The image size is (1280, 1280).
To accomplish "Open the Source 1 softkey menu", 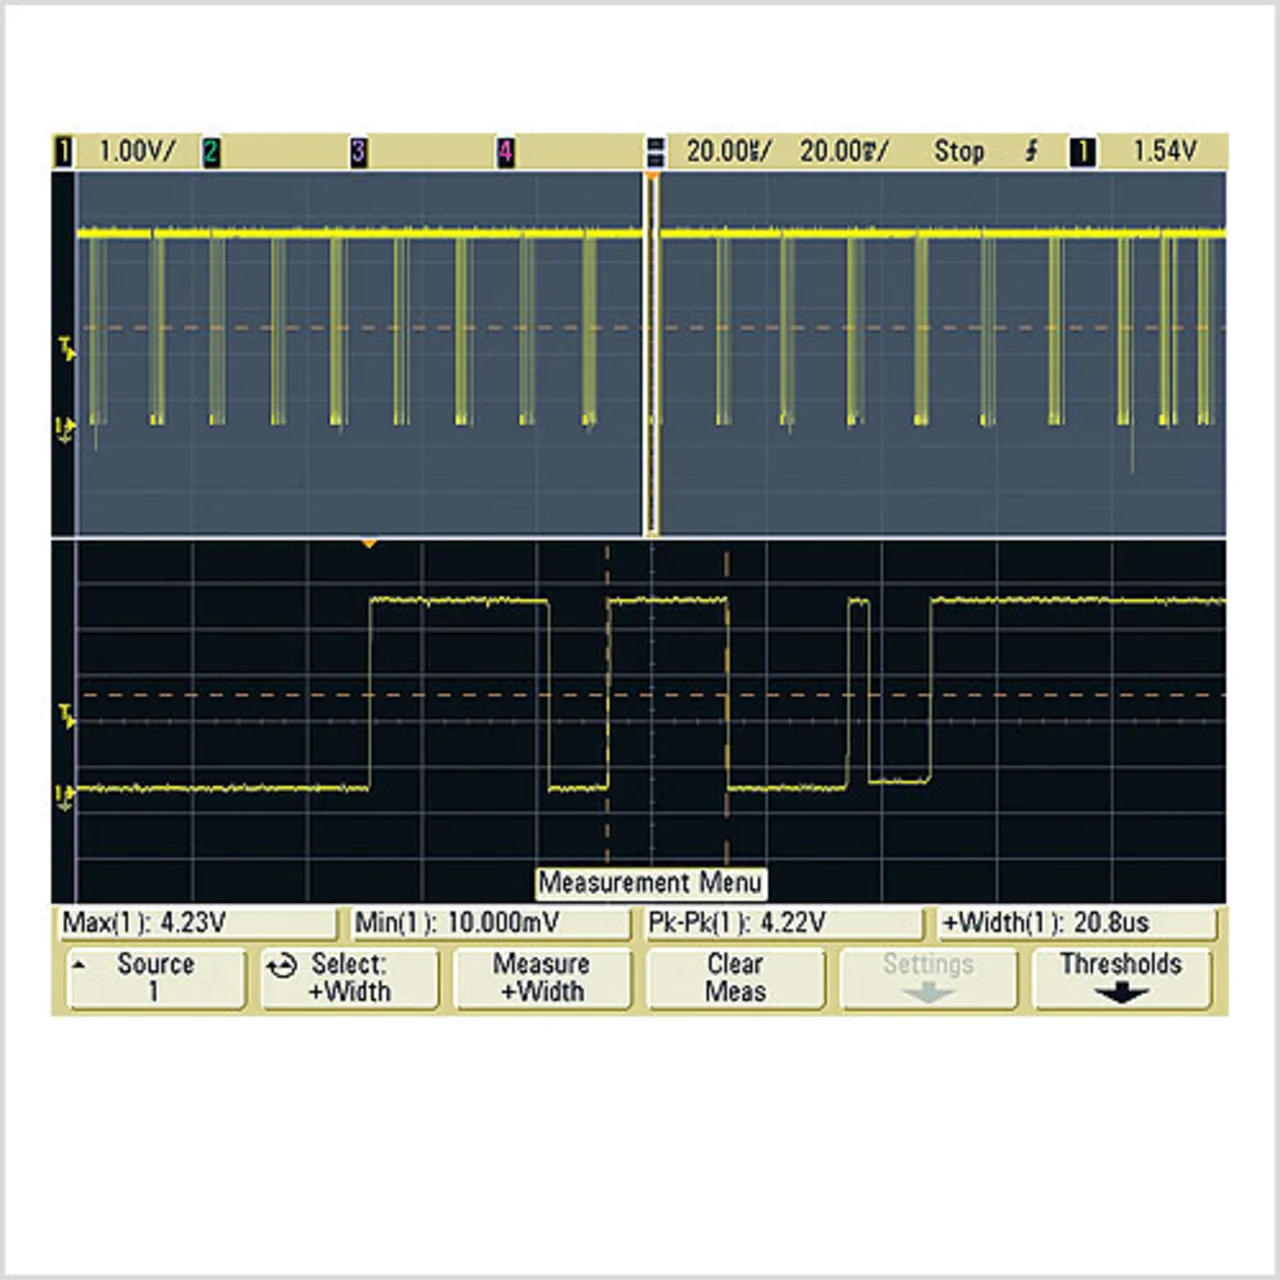I will point(155,978).
